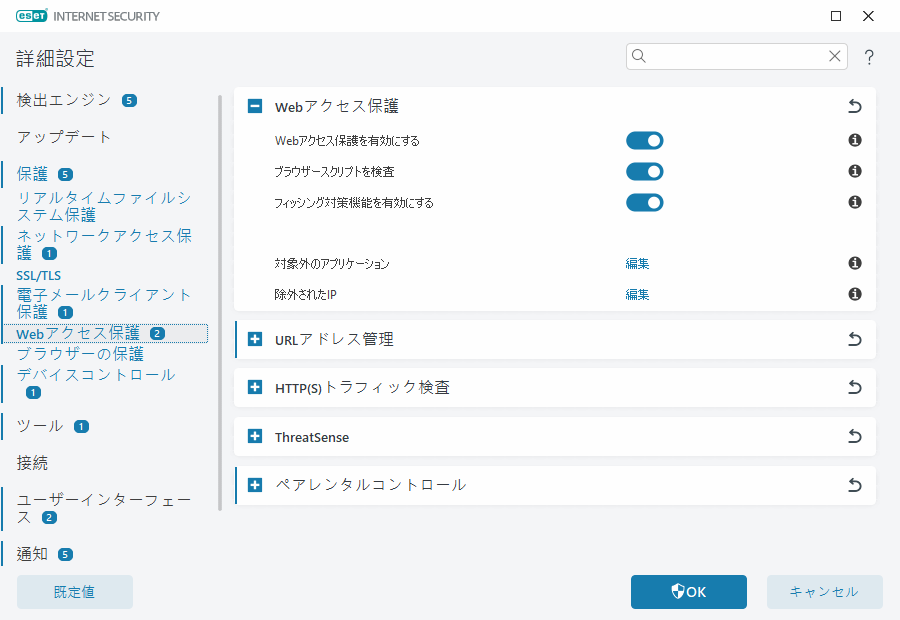Open help using the question mark icon

pos(869,57)
